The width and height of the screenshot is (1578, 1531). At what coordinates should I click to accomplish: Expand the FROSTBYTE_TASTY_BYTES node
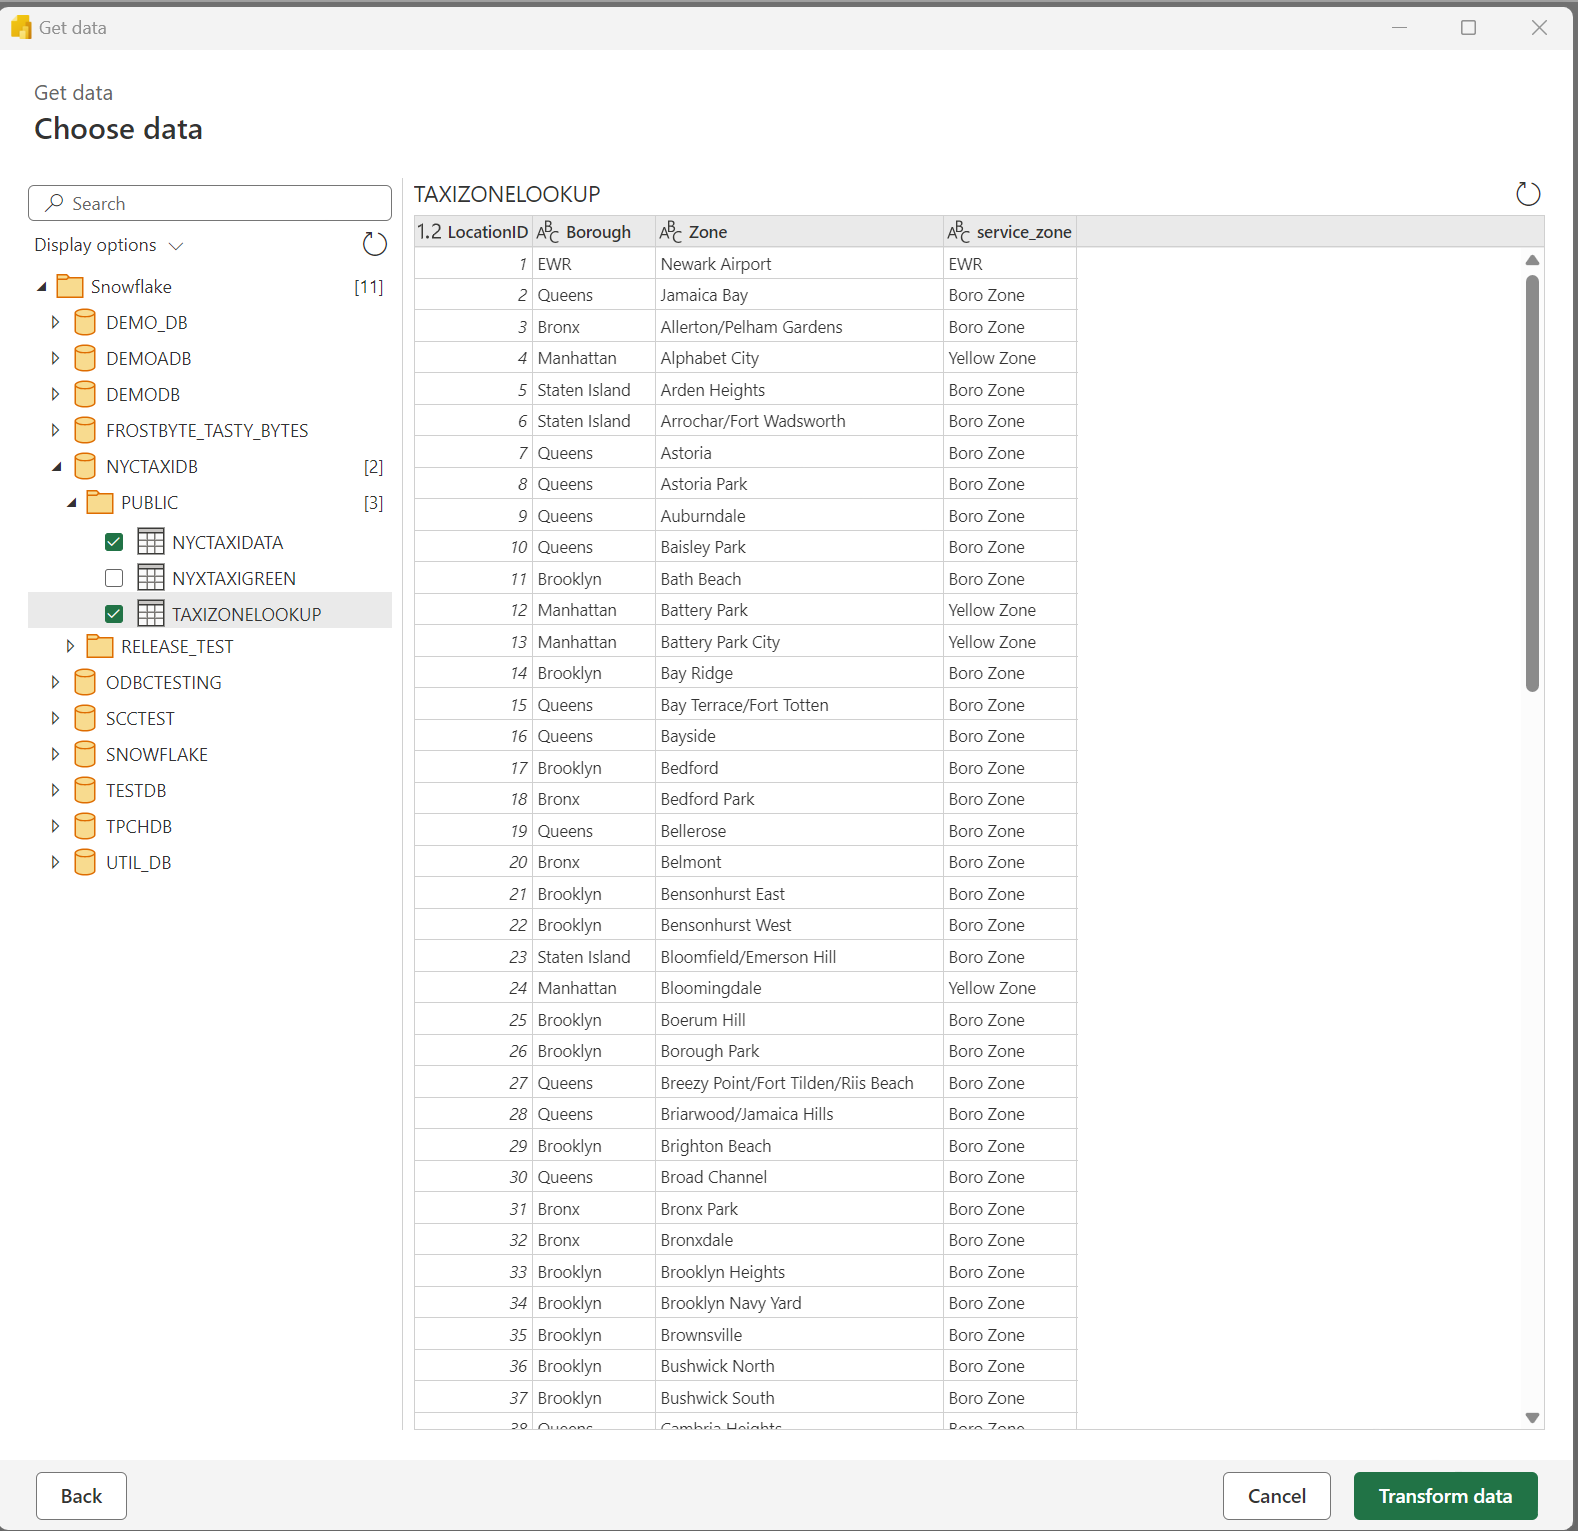coord(55,430)
